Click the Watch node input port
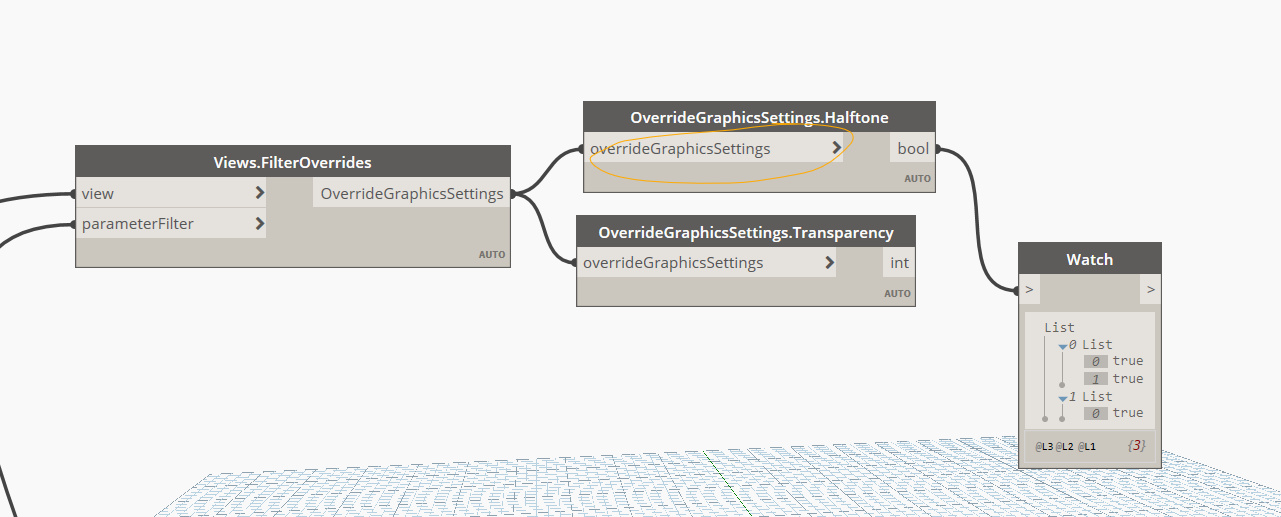This screenshot has height=517, width=1281. click(1029, 289)
